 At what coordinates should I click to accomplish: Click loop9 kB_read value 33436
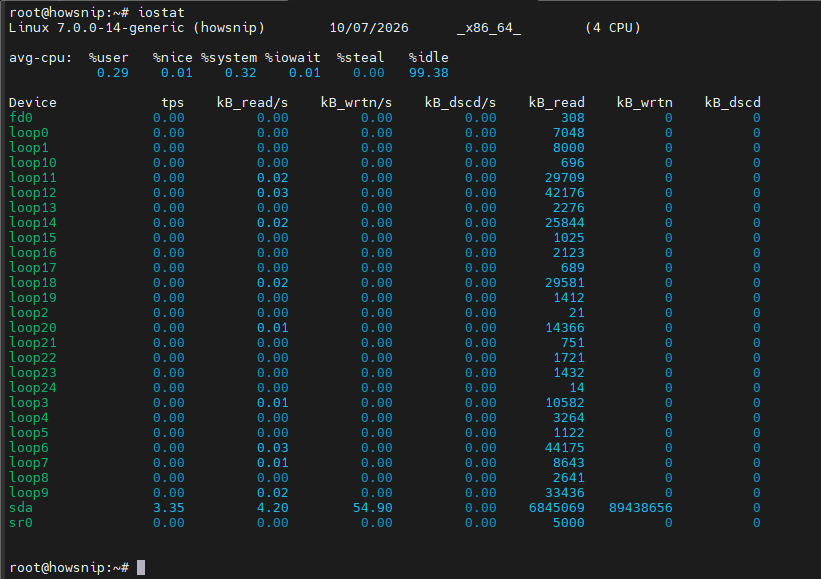[x=564, y=493]
